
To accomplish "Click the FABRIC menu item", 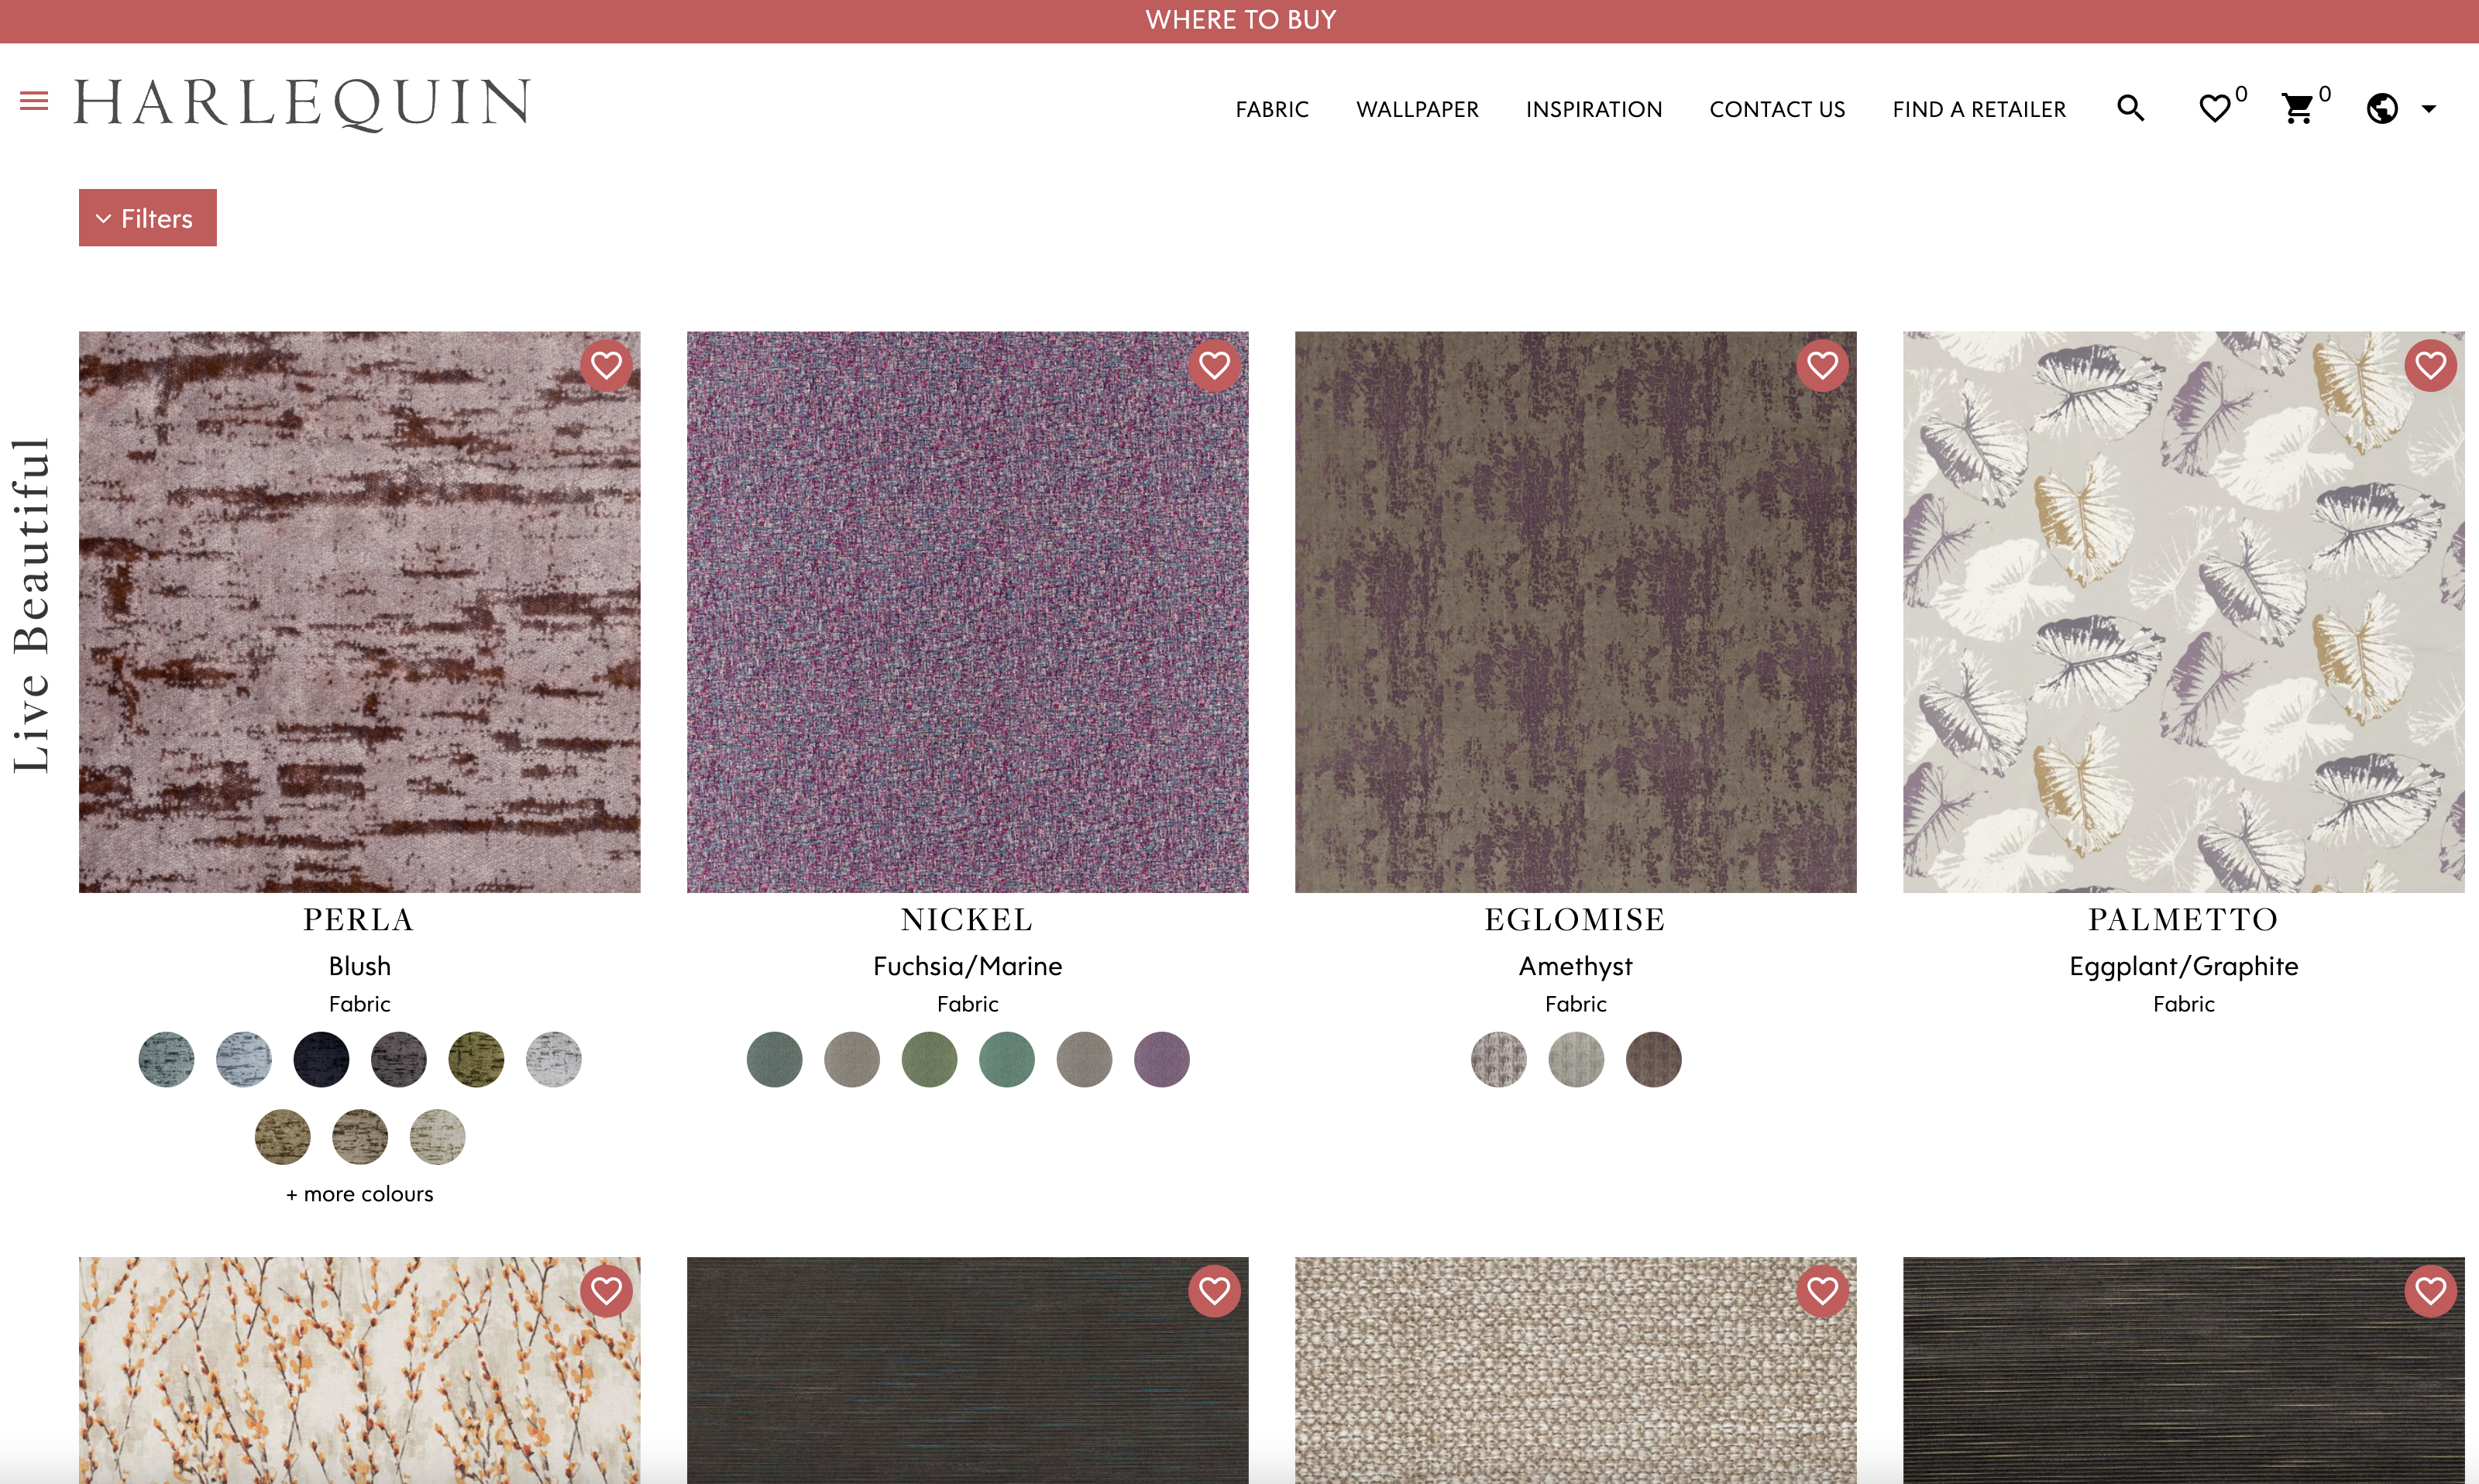I will (x=1272, y=108).
